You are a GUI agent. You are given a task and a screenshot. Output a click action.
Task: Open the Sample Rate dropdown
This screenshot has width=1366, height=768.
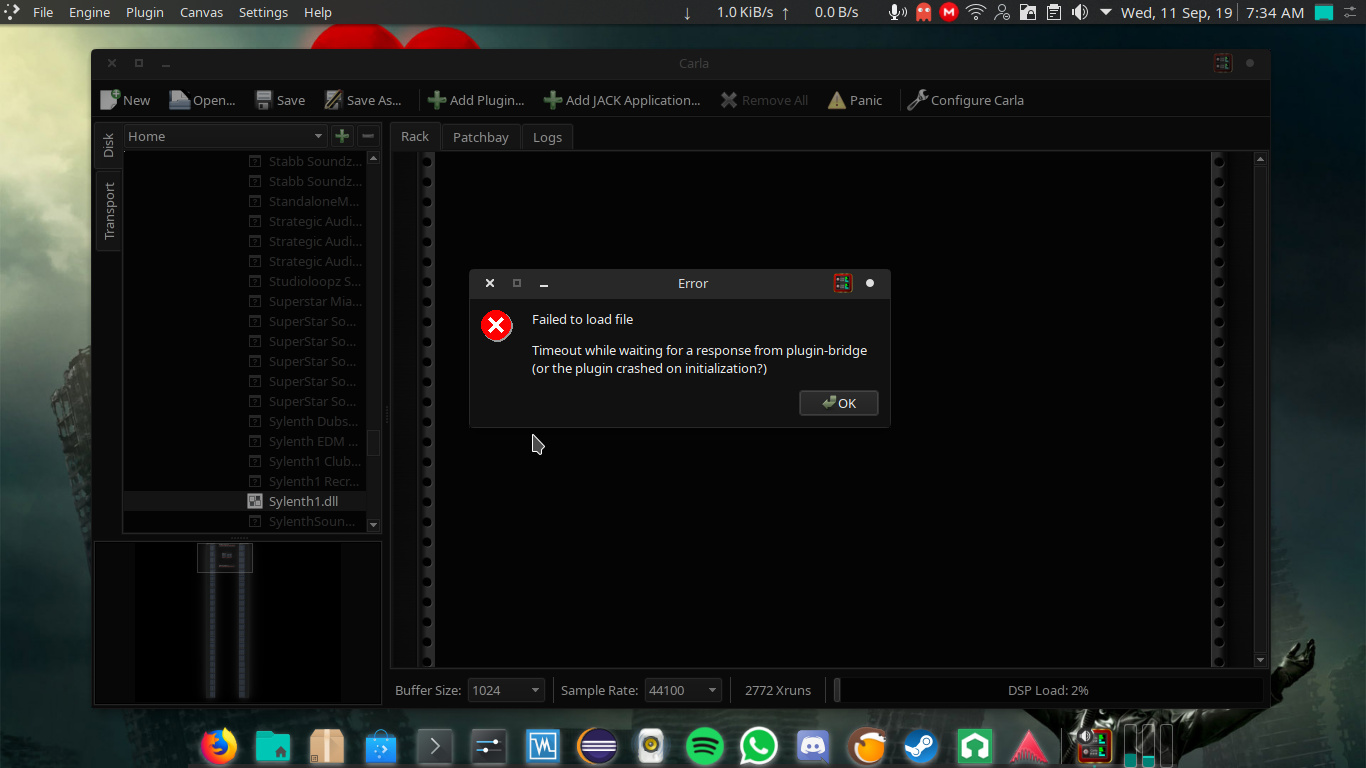click(x=683, y=689)
